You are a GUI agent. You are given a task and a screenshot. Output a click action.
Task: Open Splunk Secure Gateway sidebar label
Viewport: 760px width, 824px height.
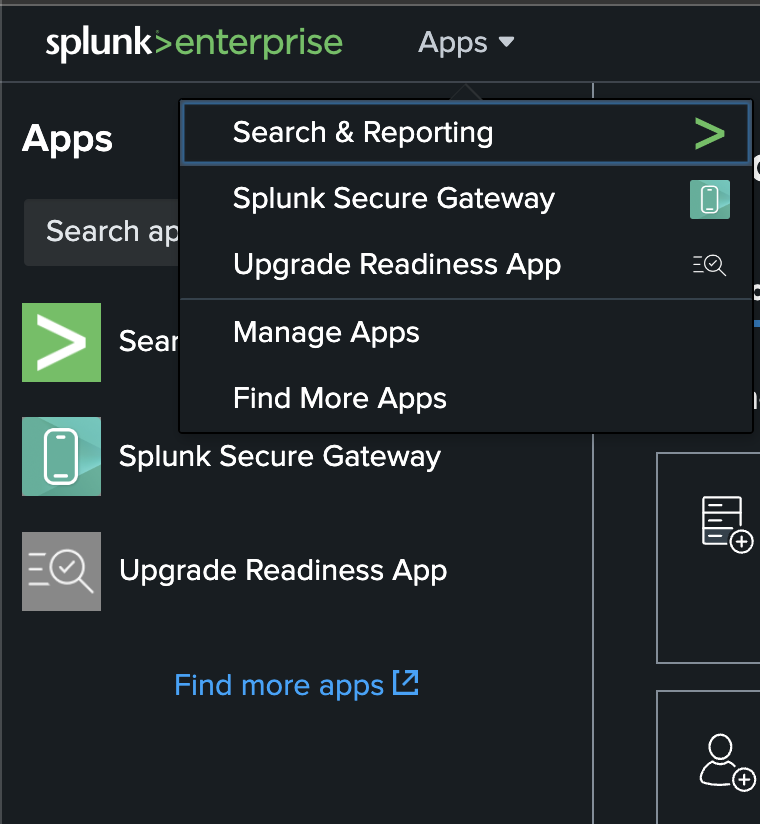(280, 457)
